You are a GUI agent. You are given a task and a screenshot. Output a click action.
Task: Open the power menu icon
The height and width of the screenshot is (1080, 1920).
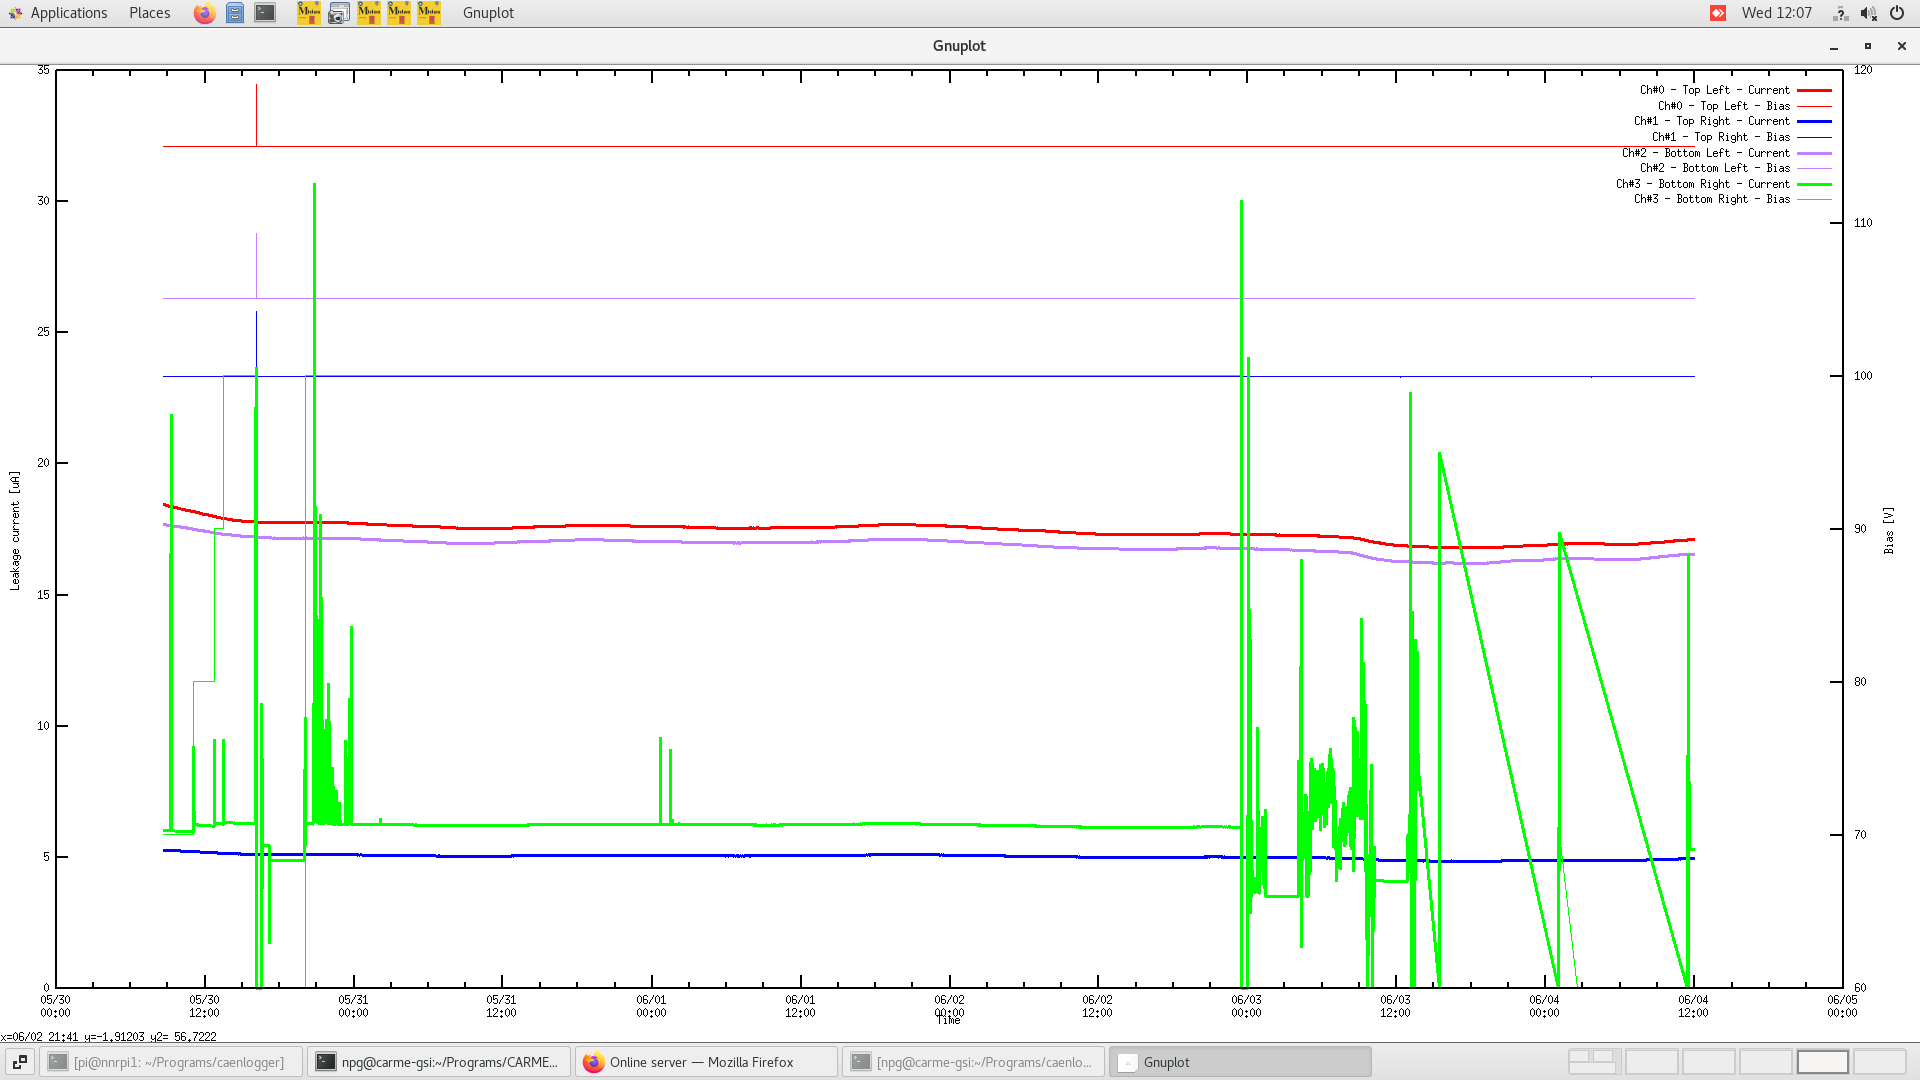(x=1897, y=13)
